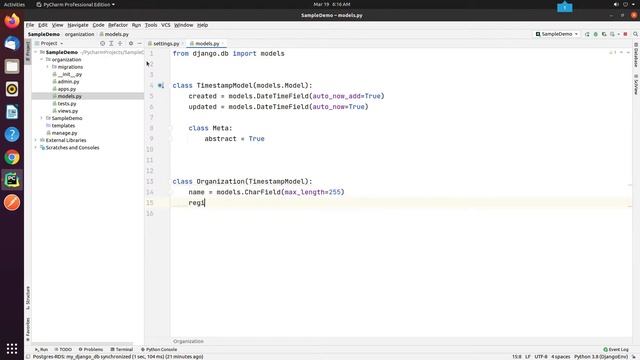This screenshot has width=640, height=360.
Task: Click Organization breadcrumb below editor
Action: pos(188,341)
